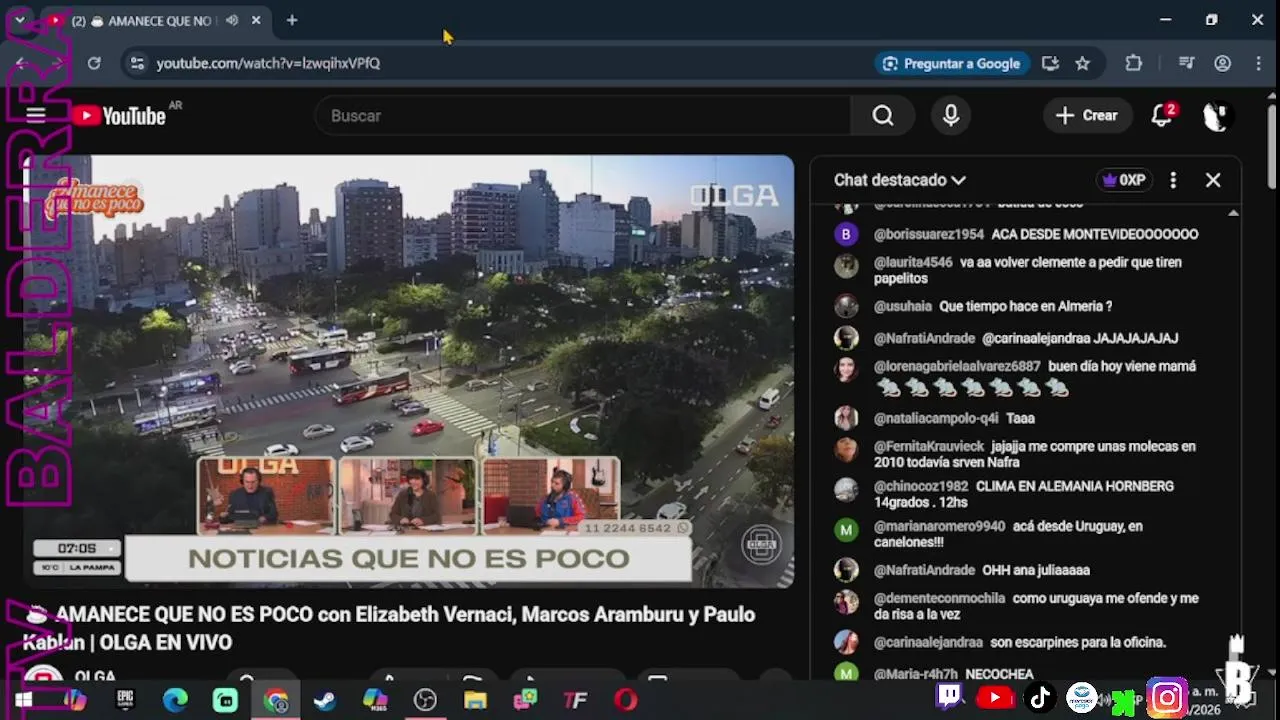Screen dimensions: 1280x720
Task: Focus the Buscar search field
Action: (584, 116)
